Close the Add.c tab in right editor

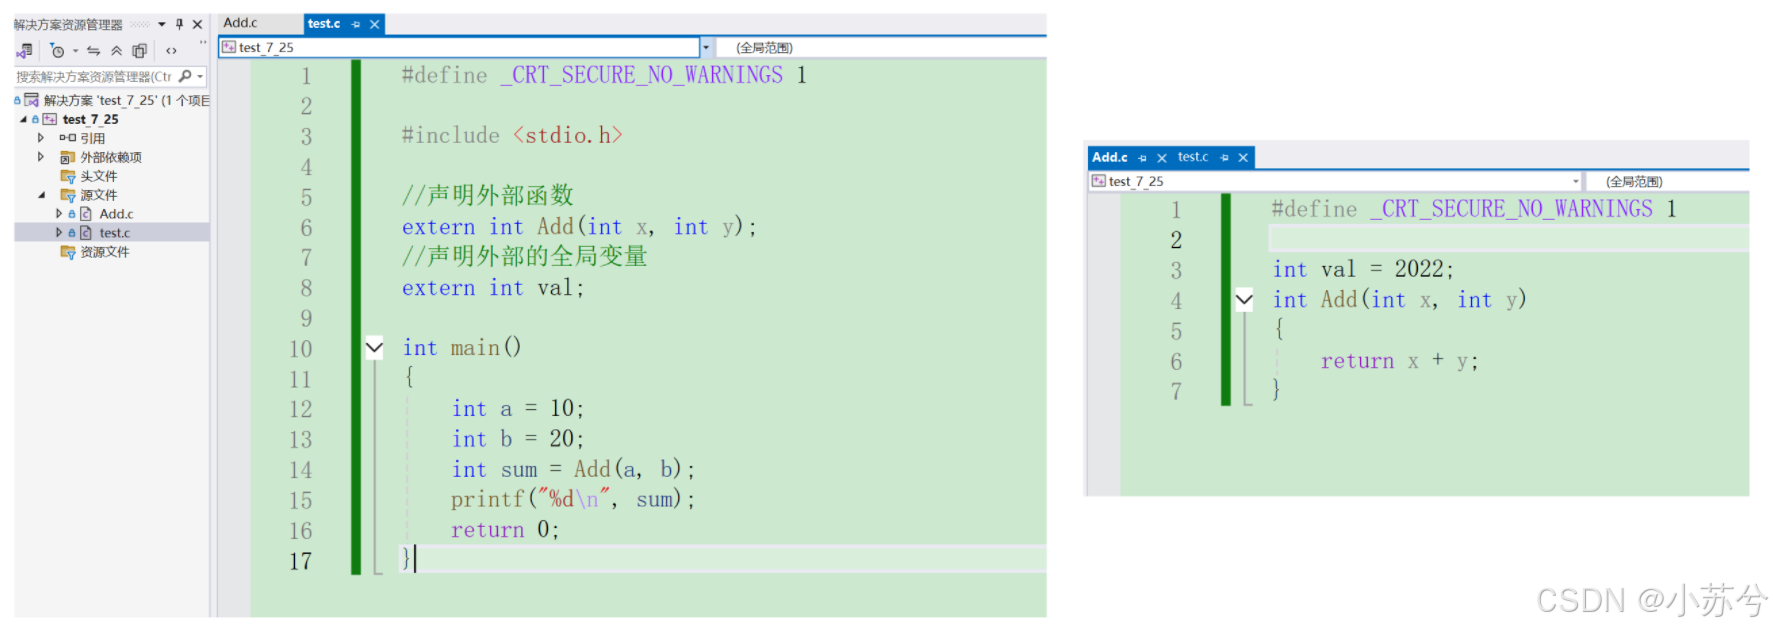1162,158
